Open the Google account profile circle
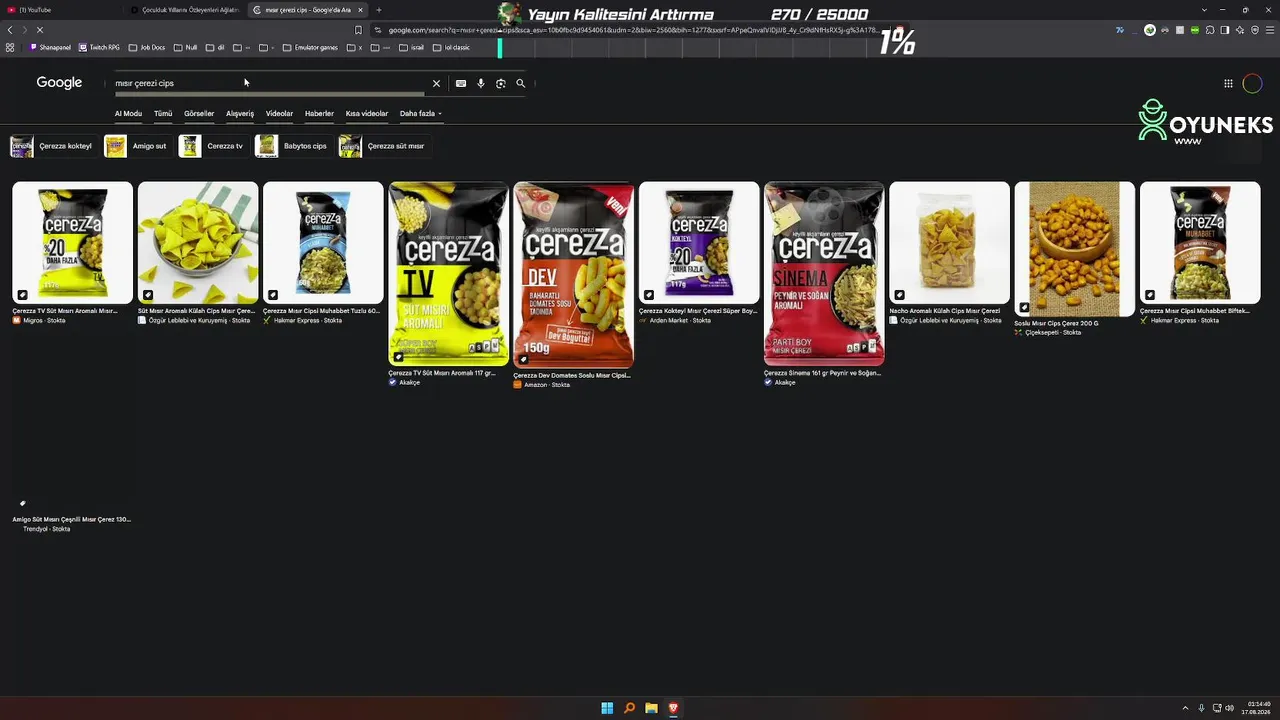 point(1252,83)
